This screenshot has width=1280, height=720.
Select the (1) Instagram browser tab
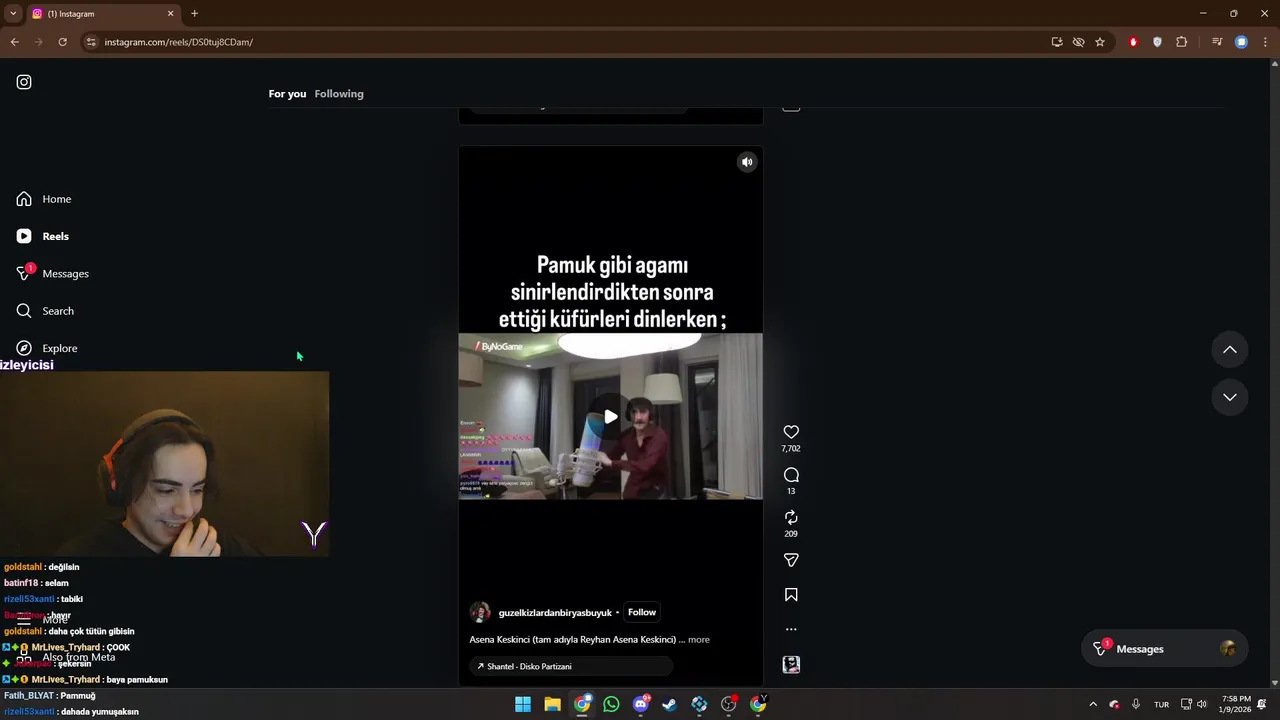pyautogui.click(x=103, y=14)
